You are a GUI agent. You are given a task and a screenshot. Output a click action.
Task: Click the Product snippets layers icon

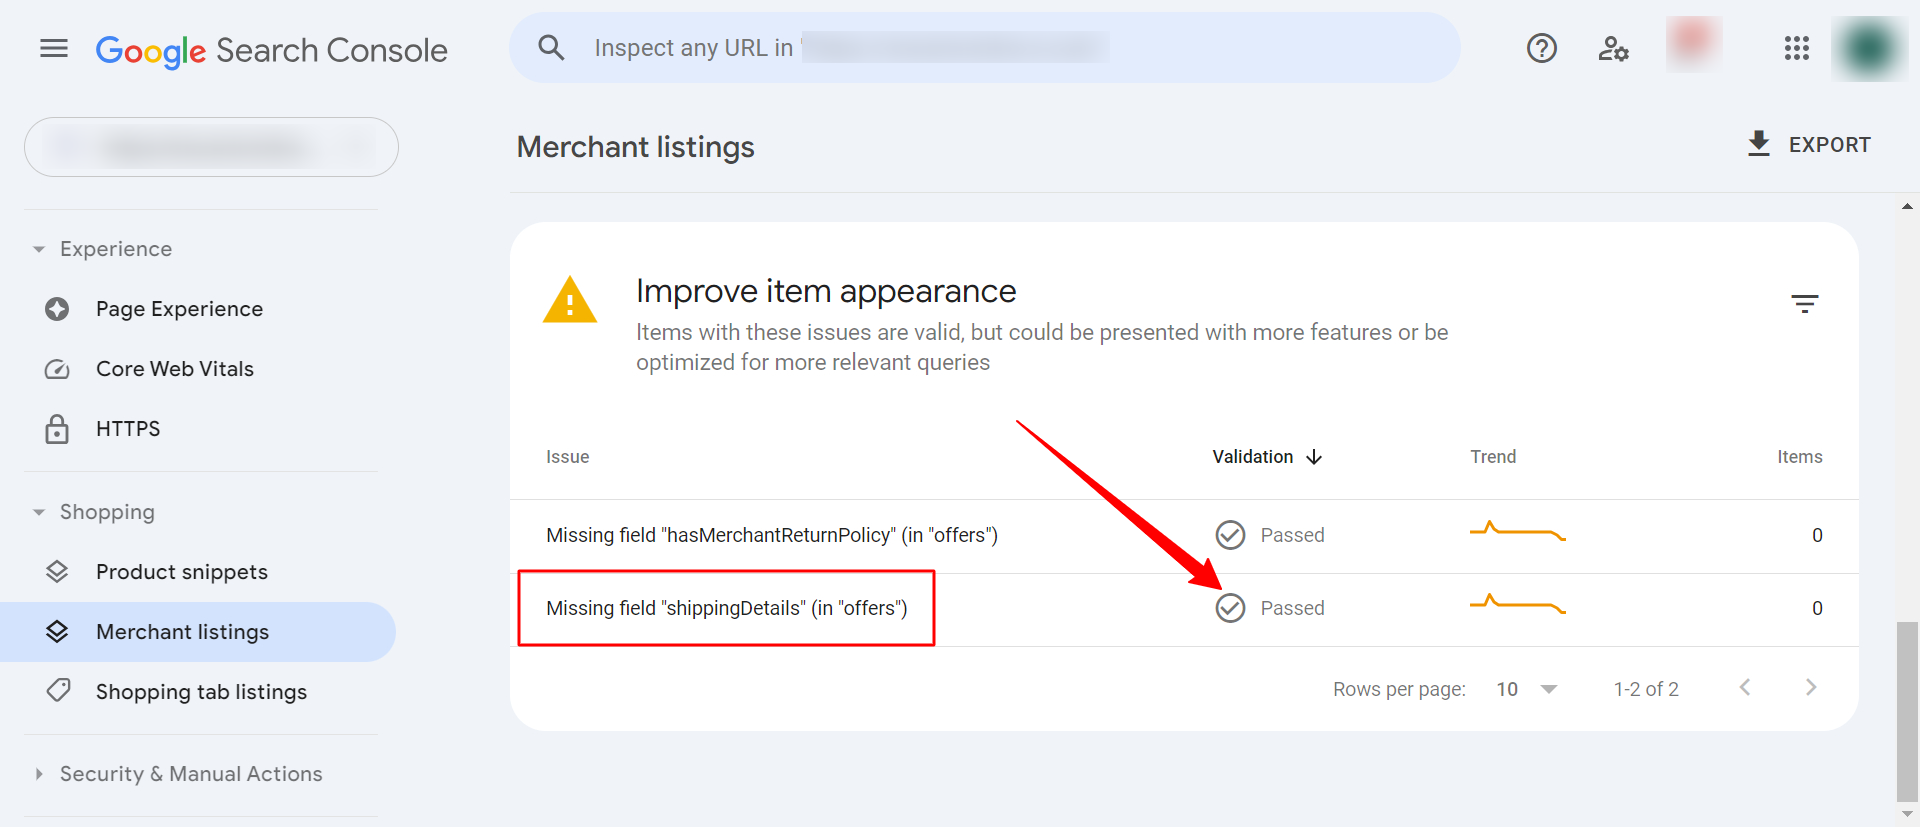click(x=57, y=572)
